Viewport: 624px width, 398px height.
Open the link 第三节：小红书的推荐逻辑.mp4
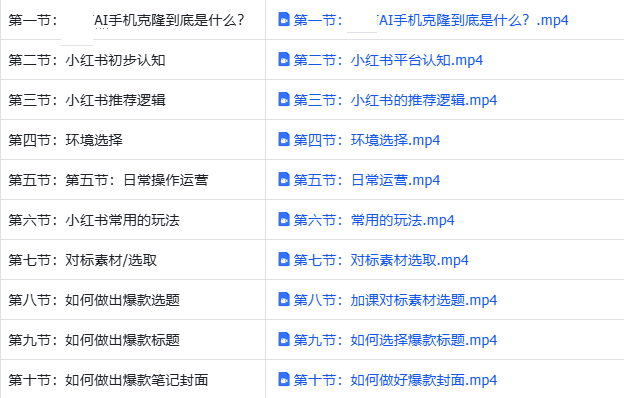[x=395, y=100]
